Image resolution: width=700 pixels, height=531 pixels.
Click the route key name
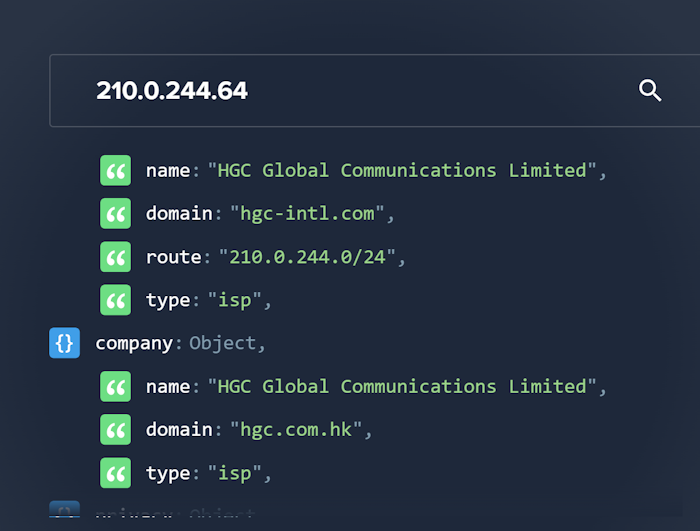coord(173,257)
